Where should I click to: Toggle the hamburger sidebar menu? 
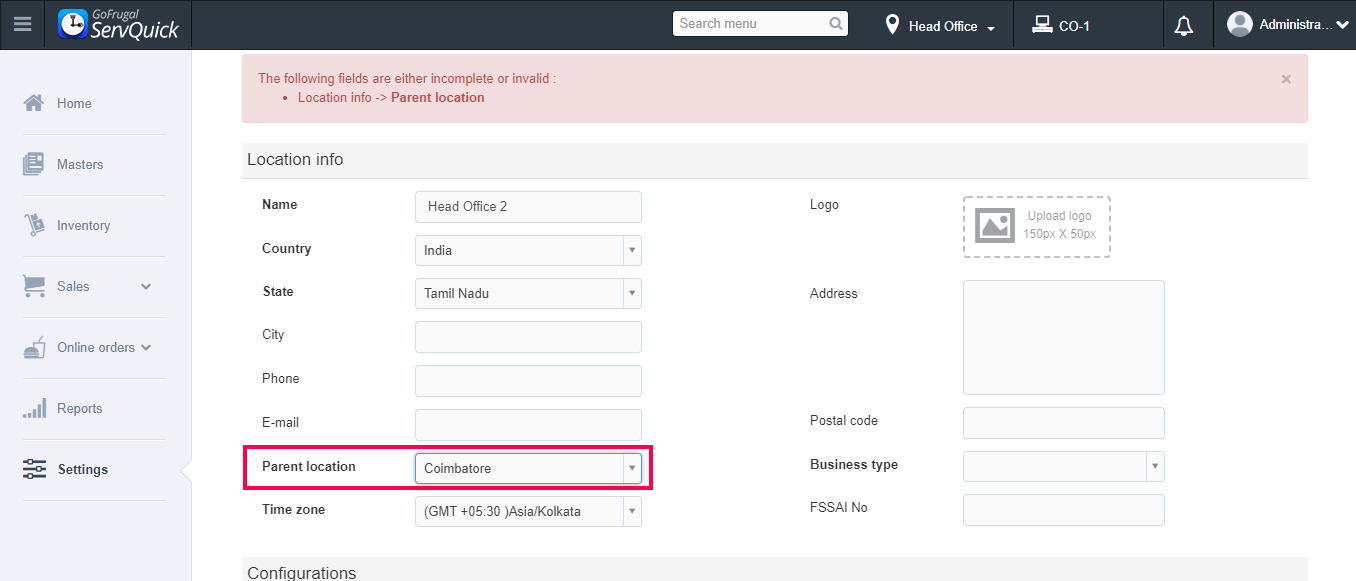(x=22, y=24)
